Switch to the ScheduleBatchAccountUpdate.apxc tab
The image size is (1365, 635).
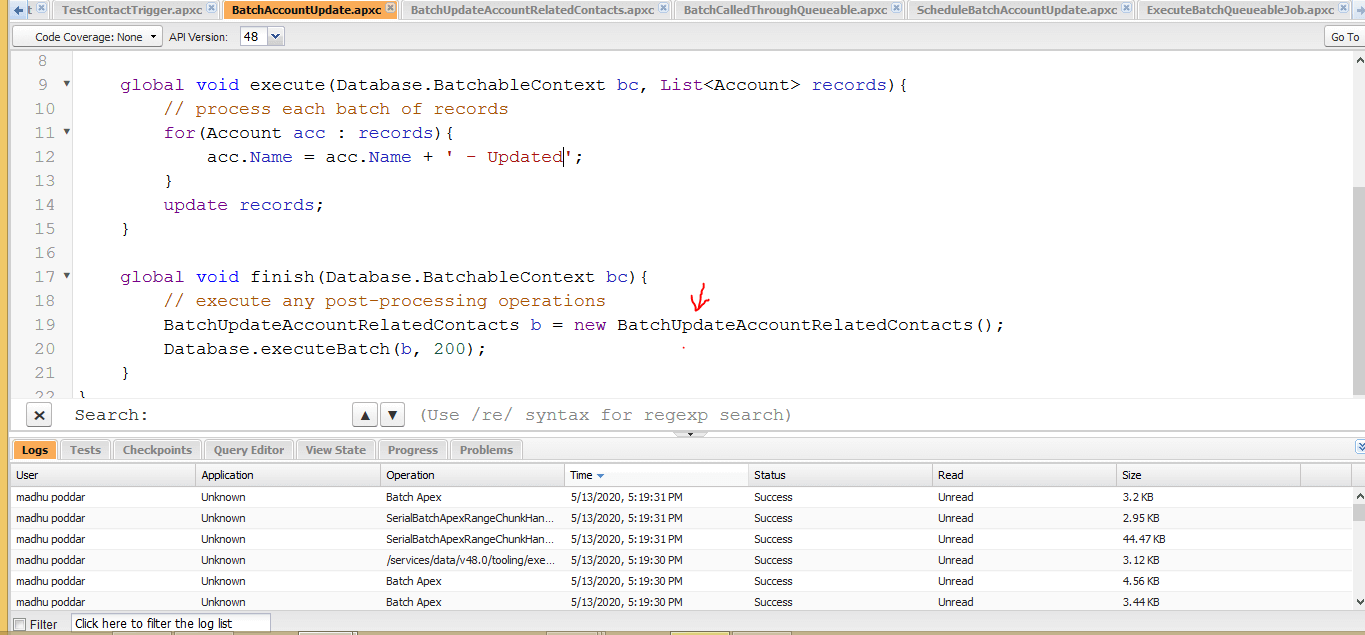1016,10
